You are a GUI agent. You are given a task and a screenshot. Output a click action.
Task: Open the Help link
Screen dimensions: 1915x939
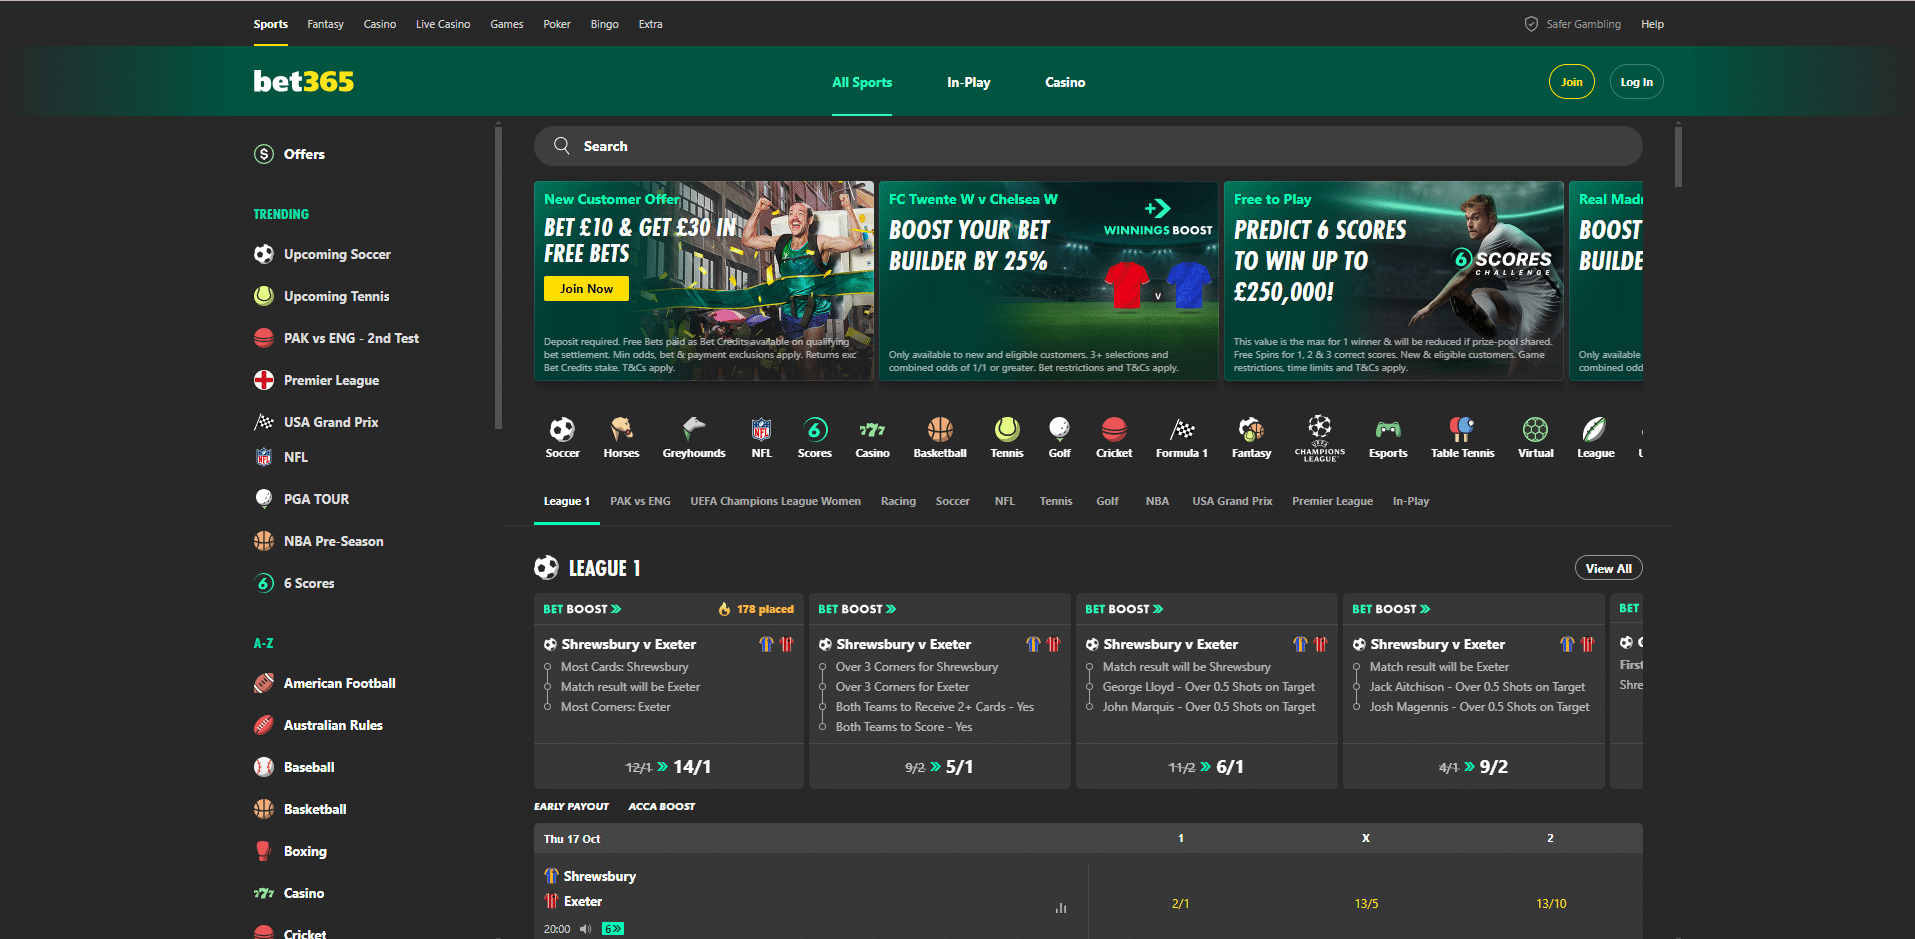click(x=1652, y=24)
